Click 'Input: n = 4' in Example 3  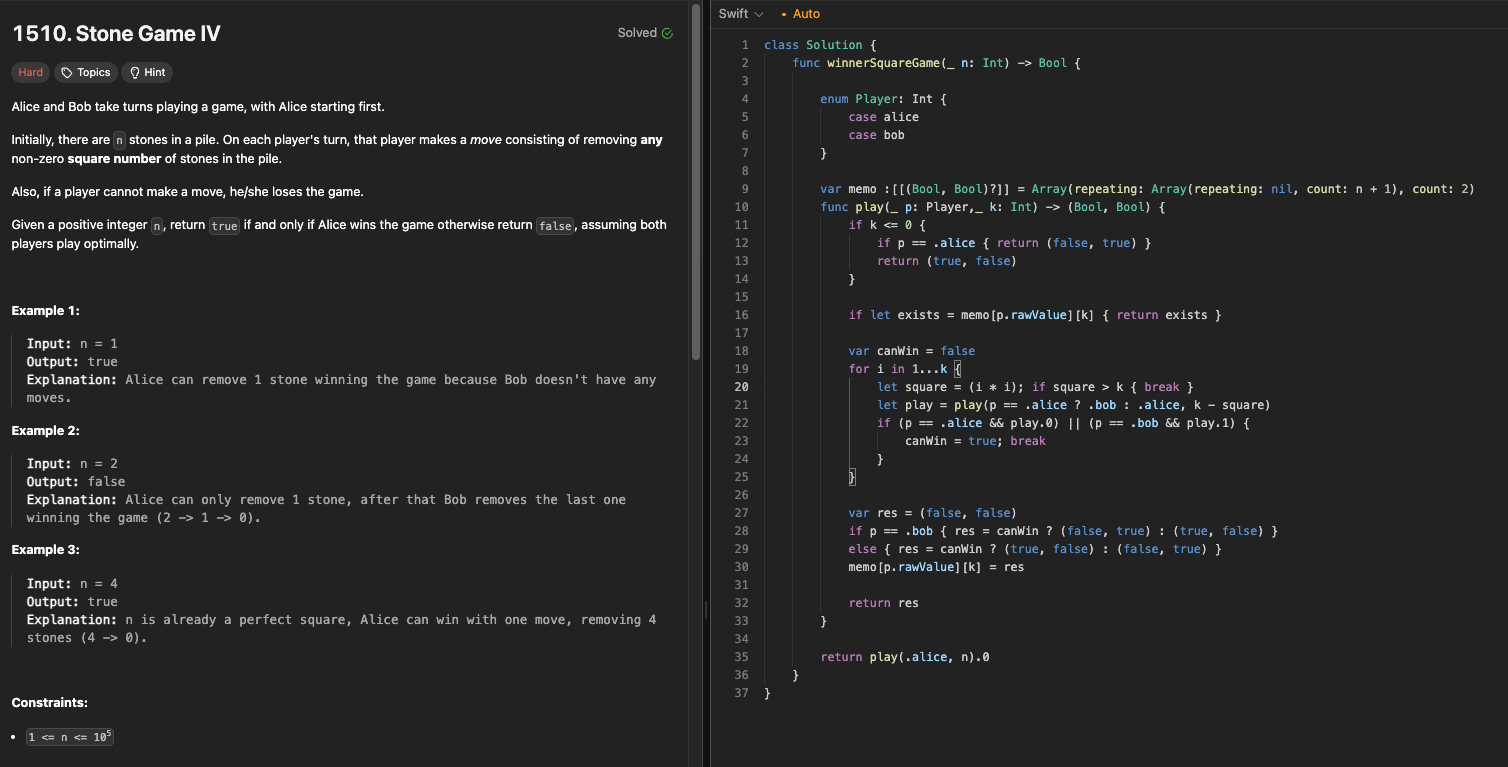coord(72,584)
